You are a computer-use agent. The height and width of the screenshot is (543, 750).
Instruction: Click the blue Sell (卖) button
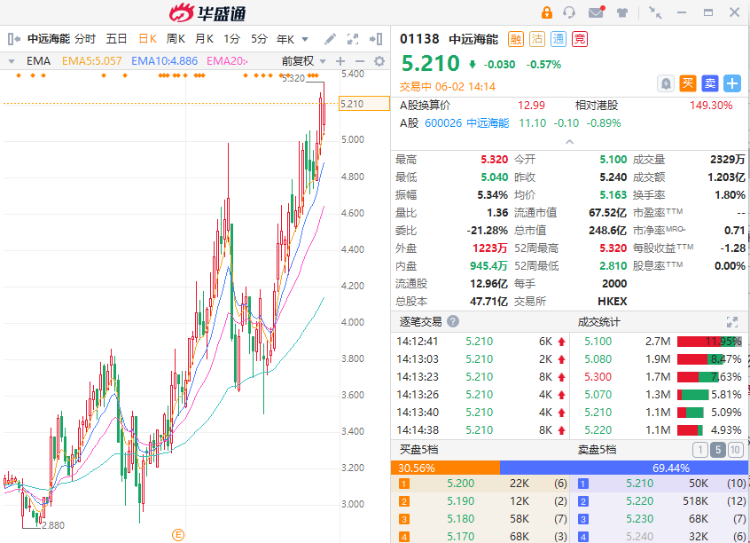click(710, 84)
